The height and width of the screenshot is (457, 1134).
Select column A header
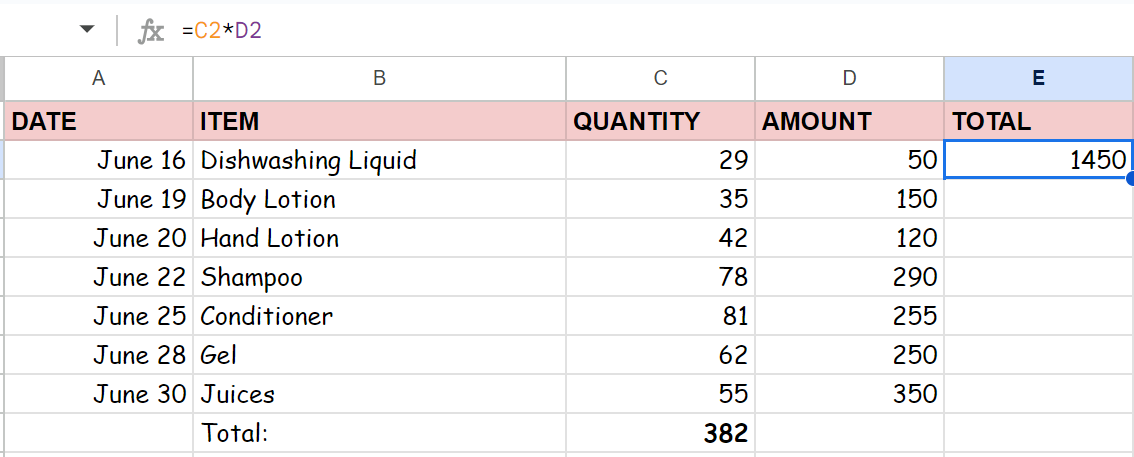point(98,78)
